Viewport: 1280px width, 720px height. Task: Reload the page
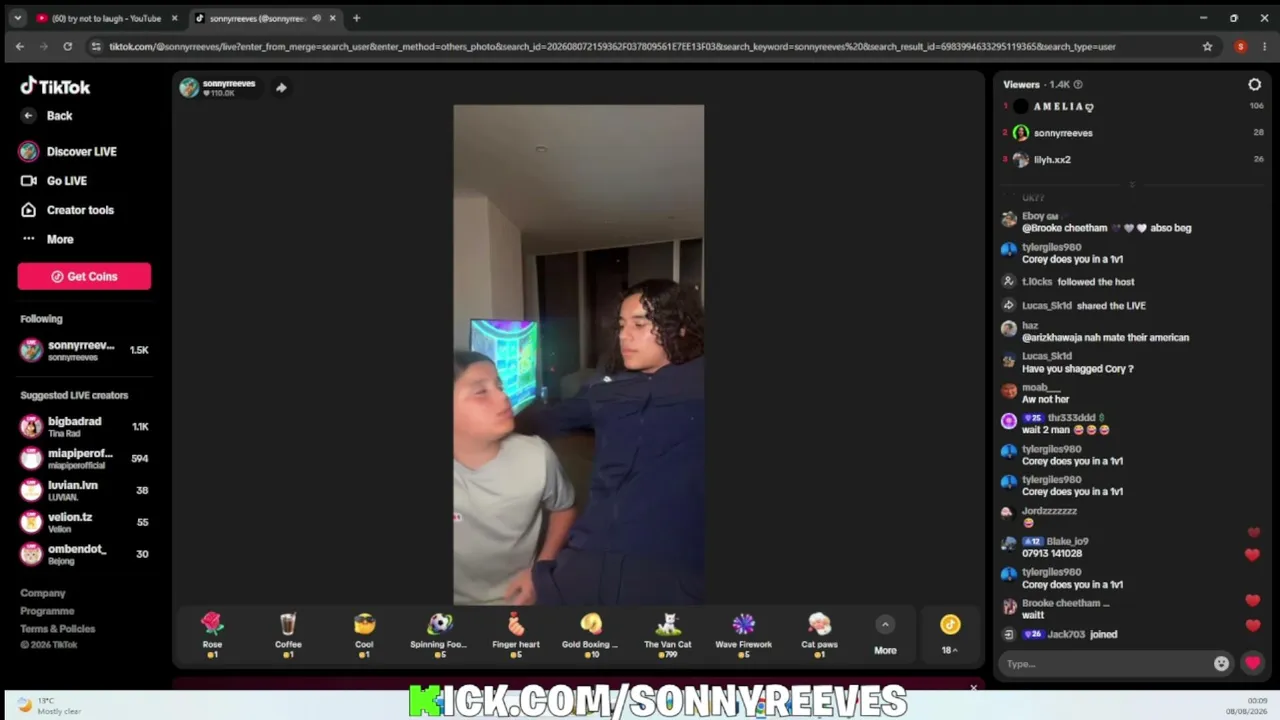click(x=67, y=46)
